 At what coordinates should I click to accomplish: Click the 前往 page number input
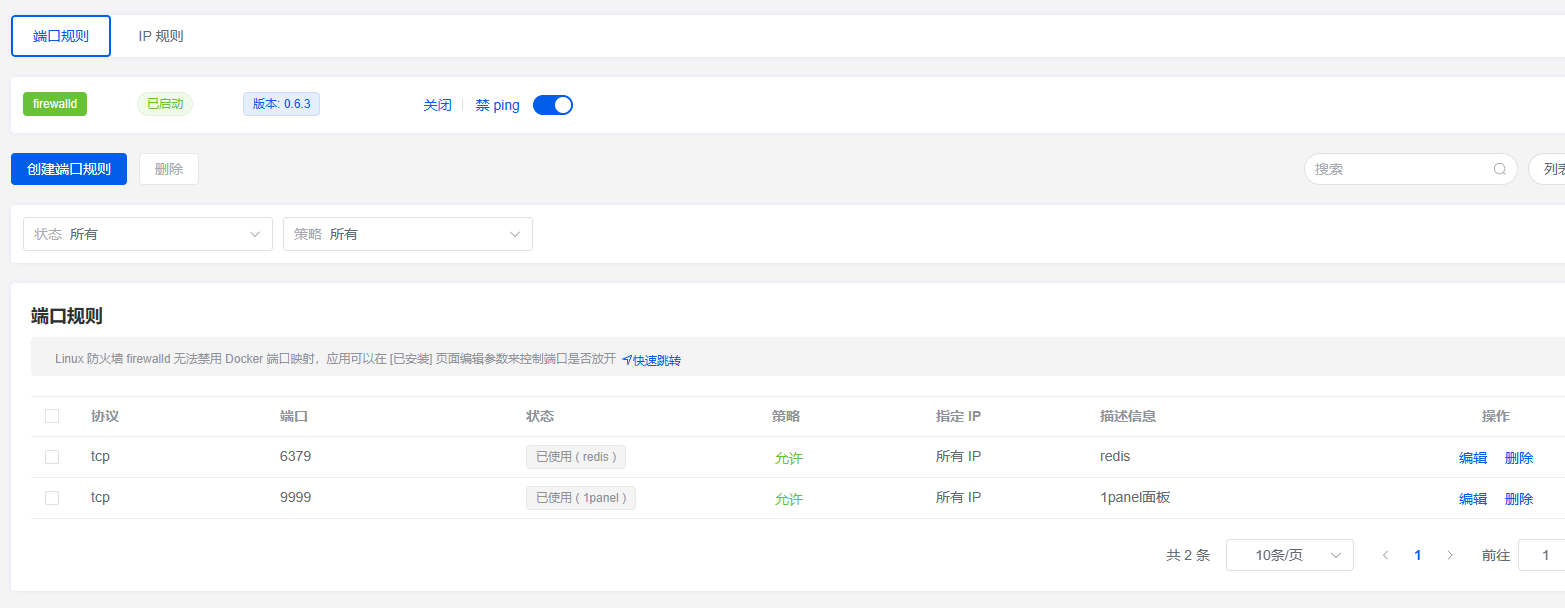coord(1541,555)
